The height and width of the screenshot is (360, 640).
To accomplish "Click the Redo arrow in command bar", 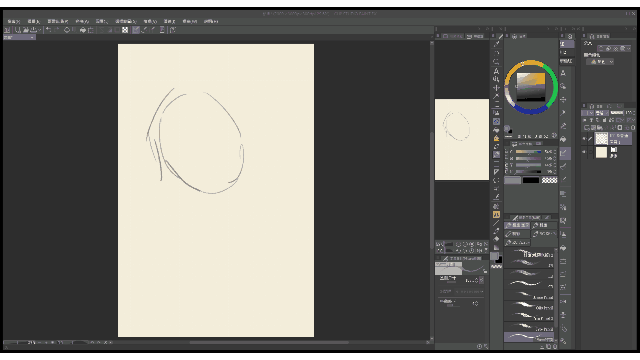I will pos(57,30).
